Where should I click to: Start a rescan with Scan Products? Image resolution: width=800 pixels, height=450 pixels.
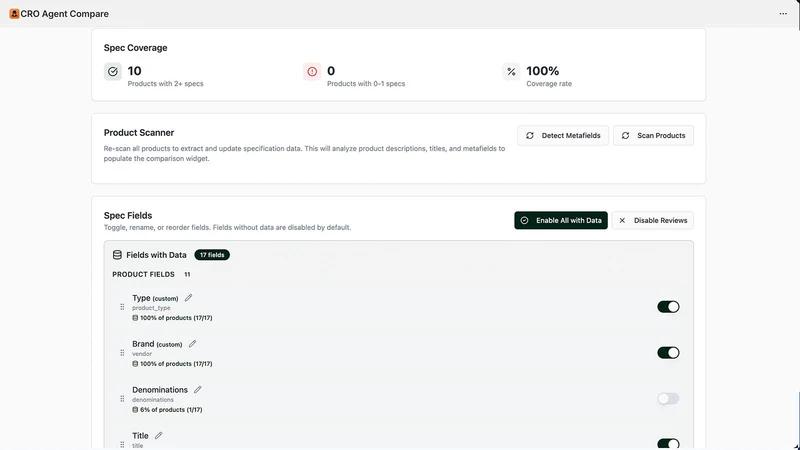point(654,136)
